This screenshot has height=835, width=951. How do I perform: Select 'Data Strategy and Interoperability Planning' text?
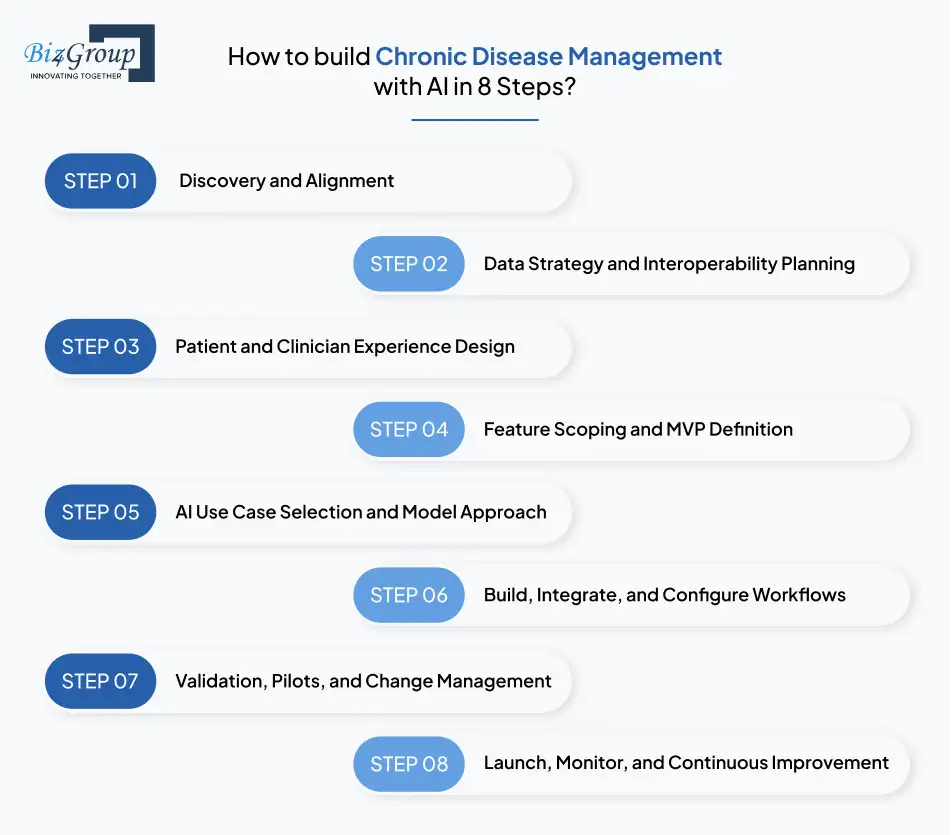(669, 264)
